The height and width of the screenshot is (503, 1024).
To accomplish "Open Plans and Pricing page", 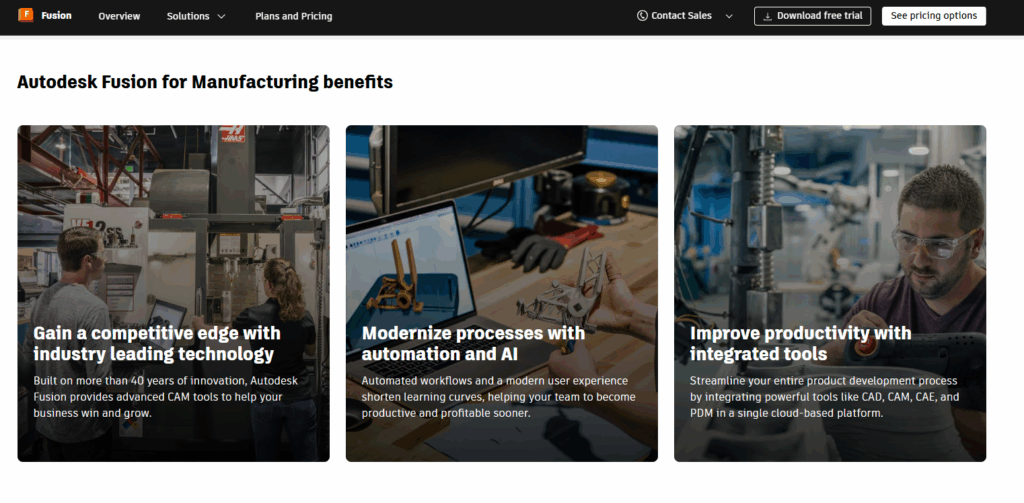I will [293, 16].
